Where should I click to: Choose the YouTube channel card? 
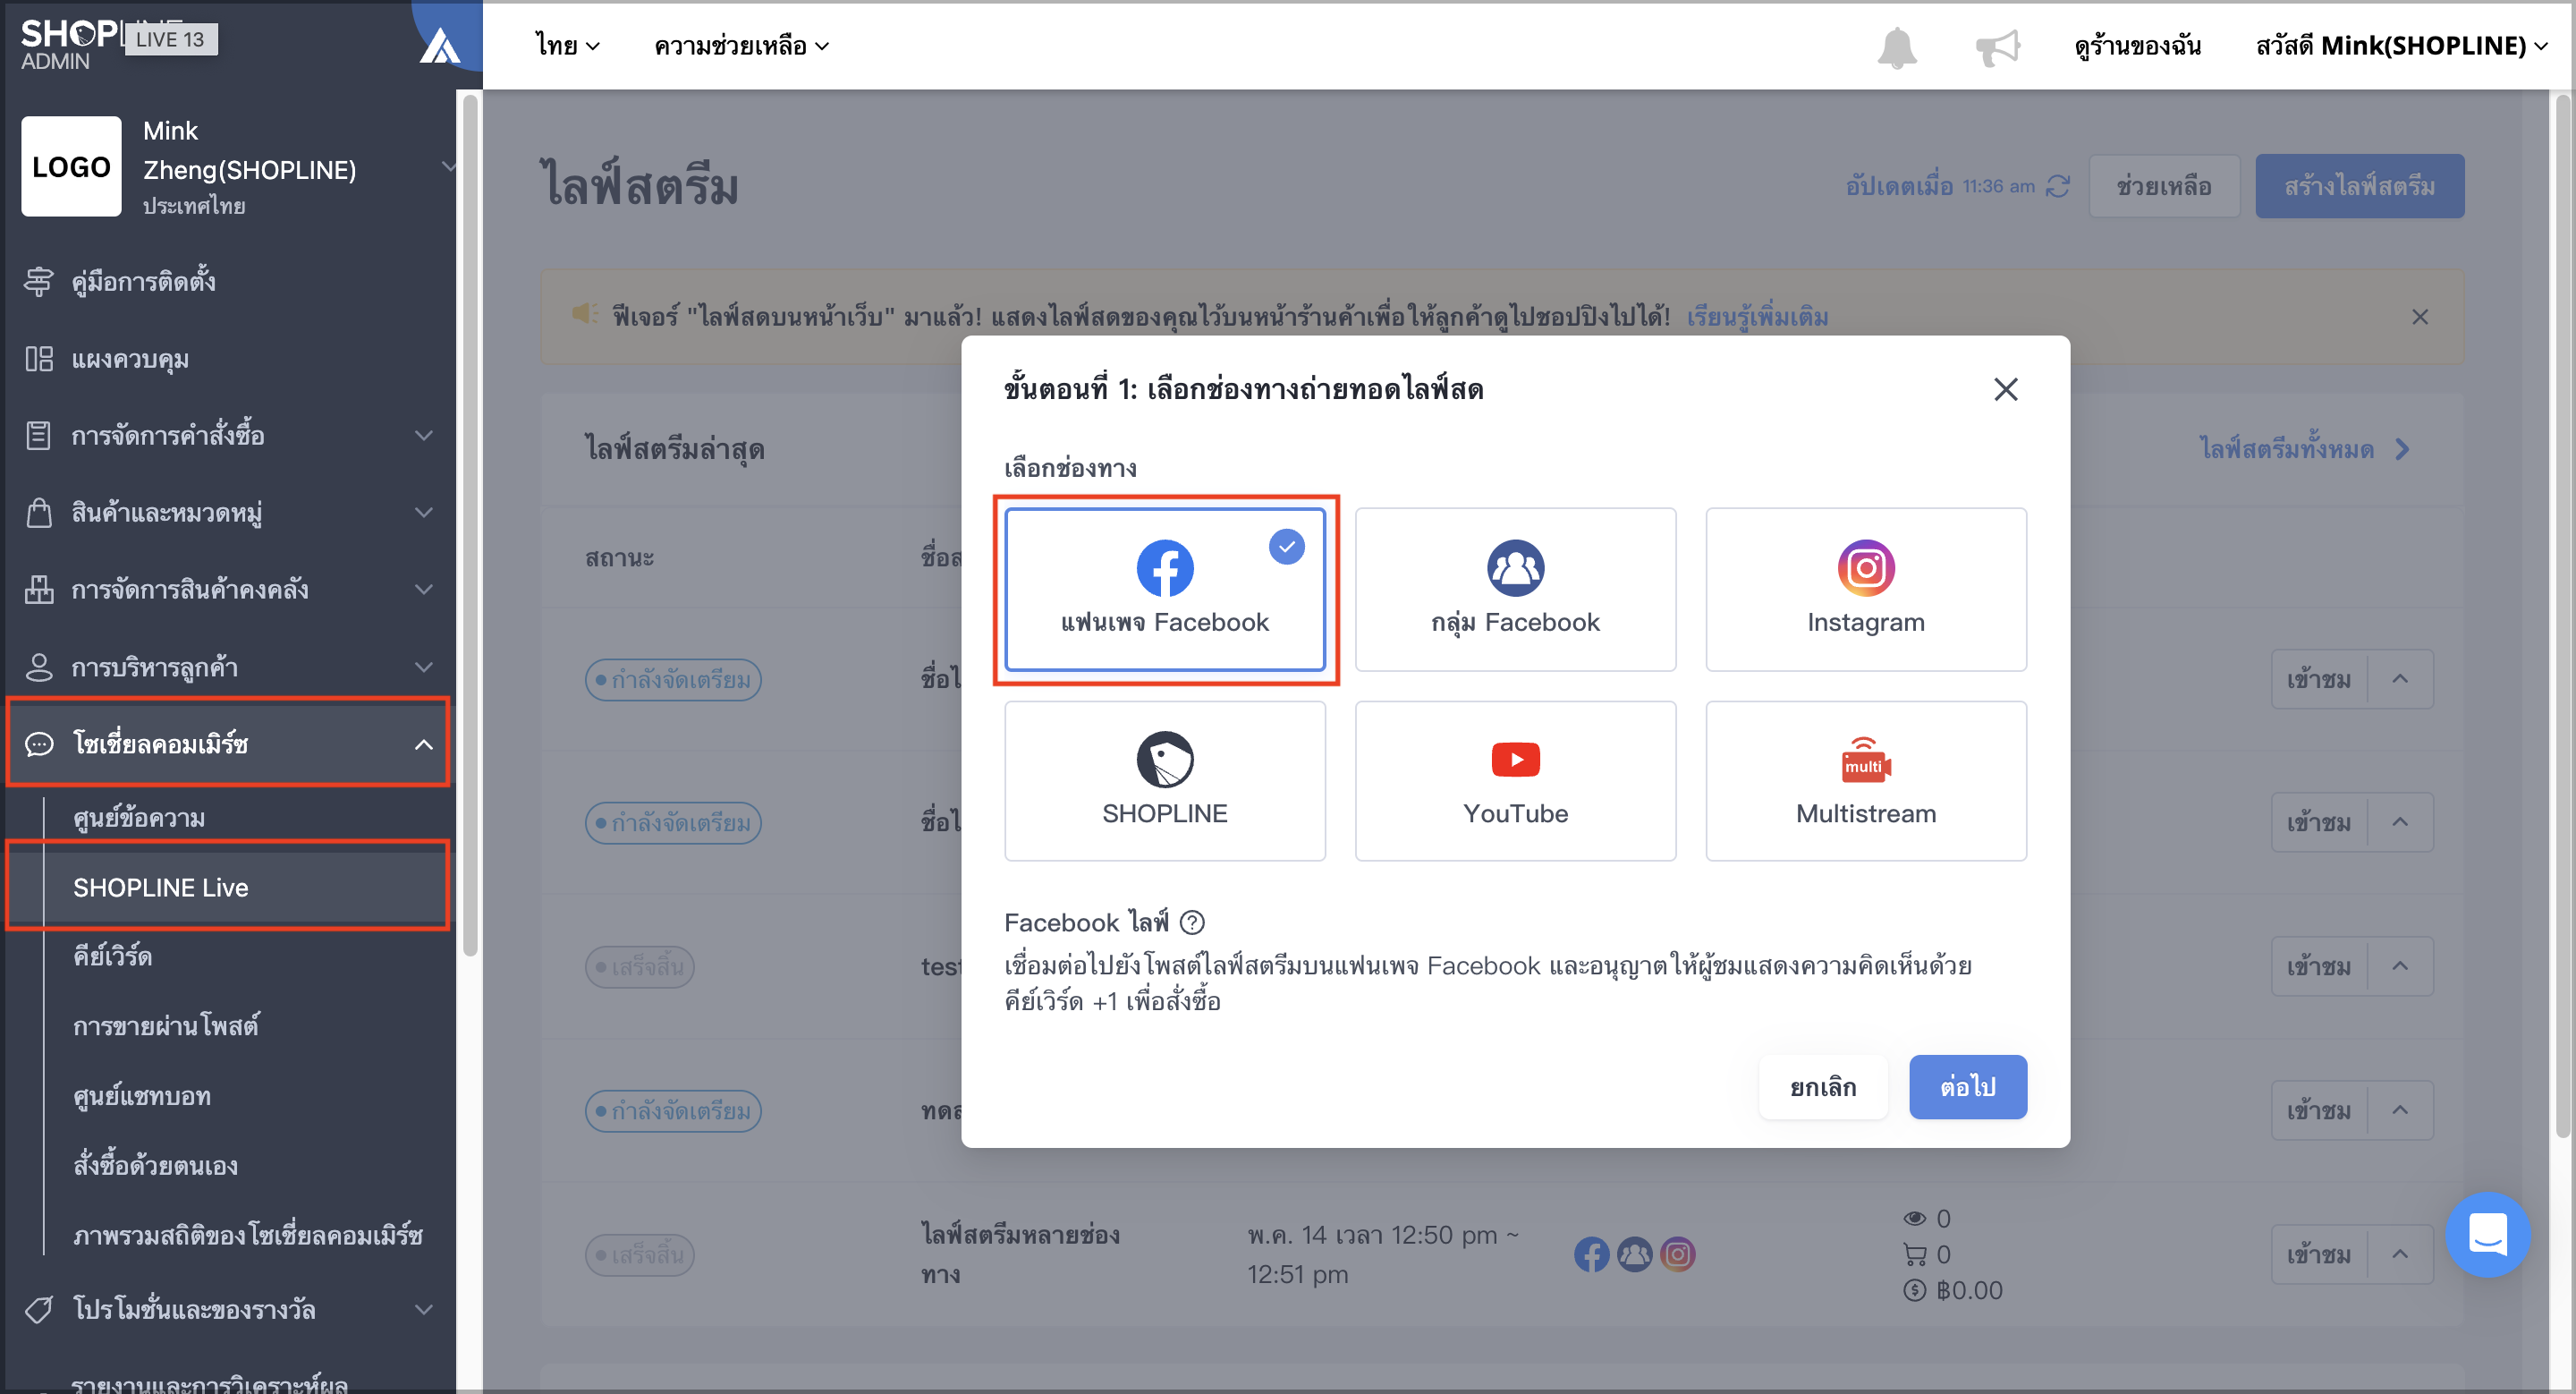click(1515, 780)
